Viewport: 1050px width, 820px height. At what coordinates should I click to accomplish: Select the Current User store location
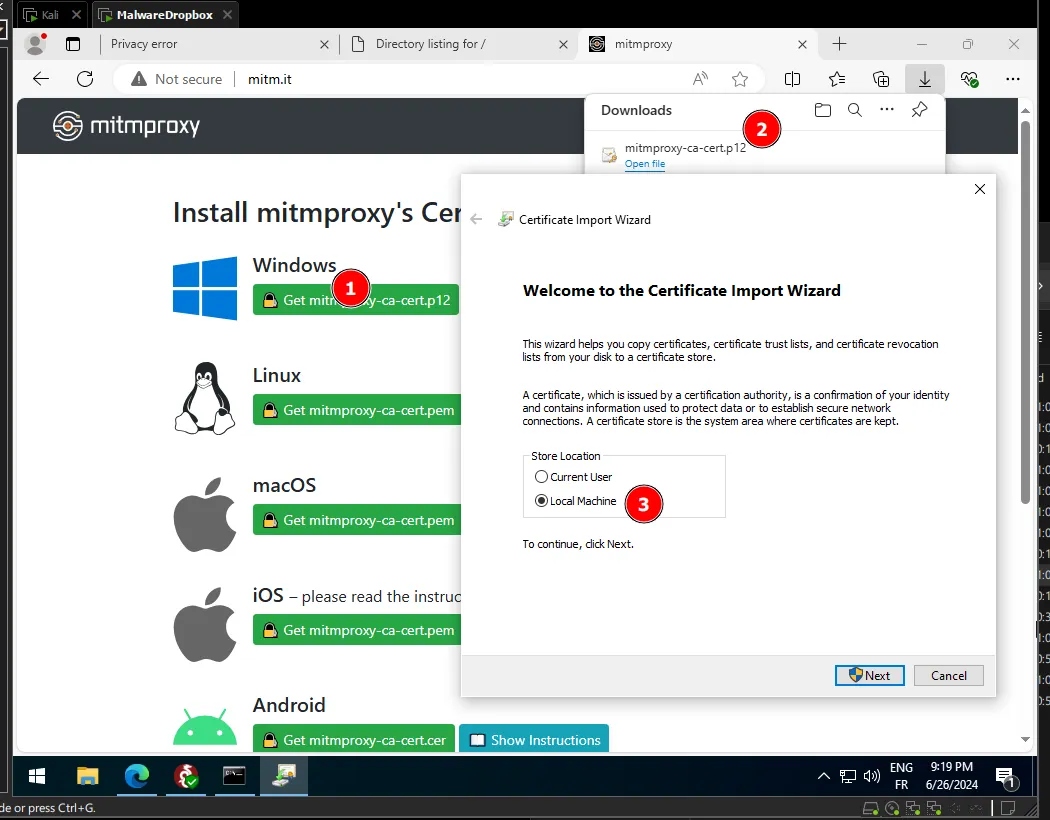tap(542, 477)
